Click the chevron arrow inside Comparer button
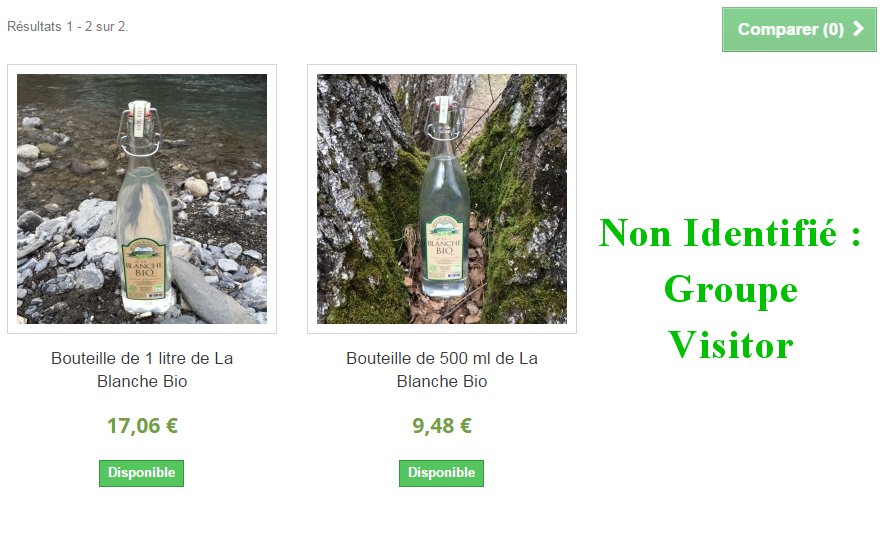Screen dimensions: 889x535 (858, 28)
